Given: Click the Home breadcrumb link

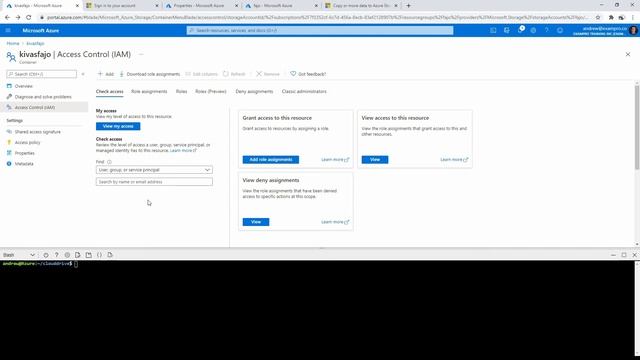Looking at the screenshot, I should point(13,43).
